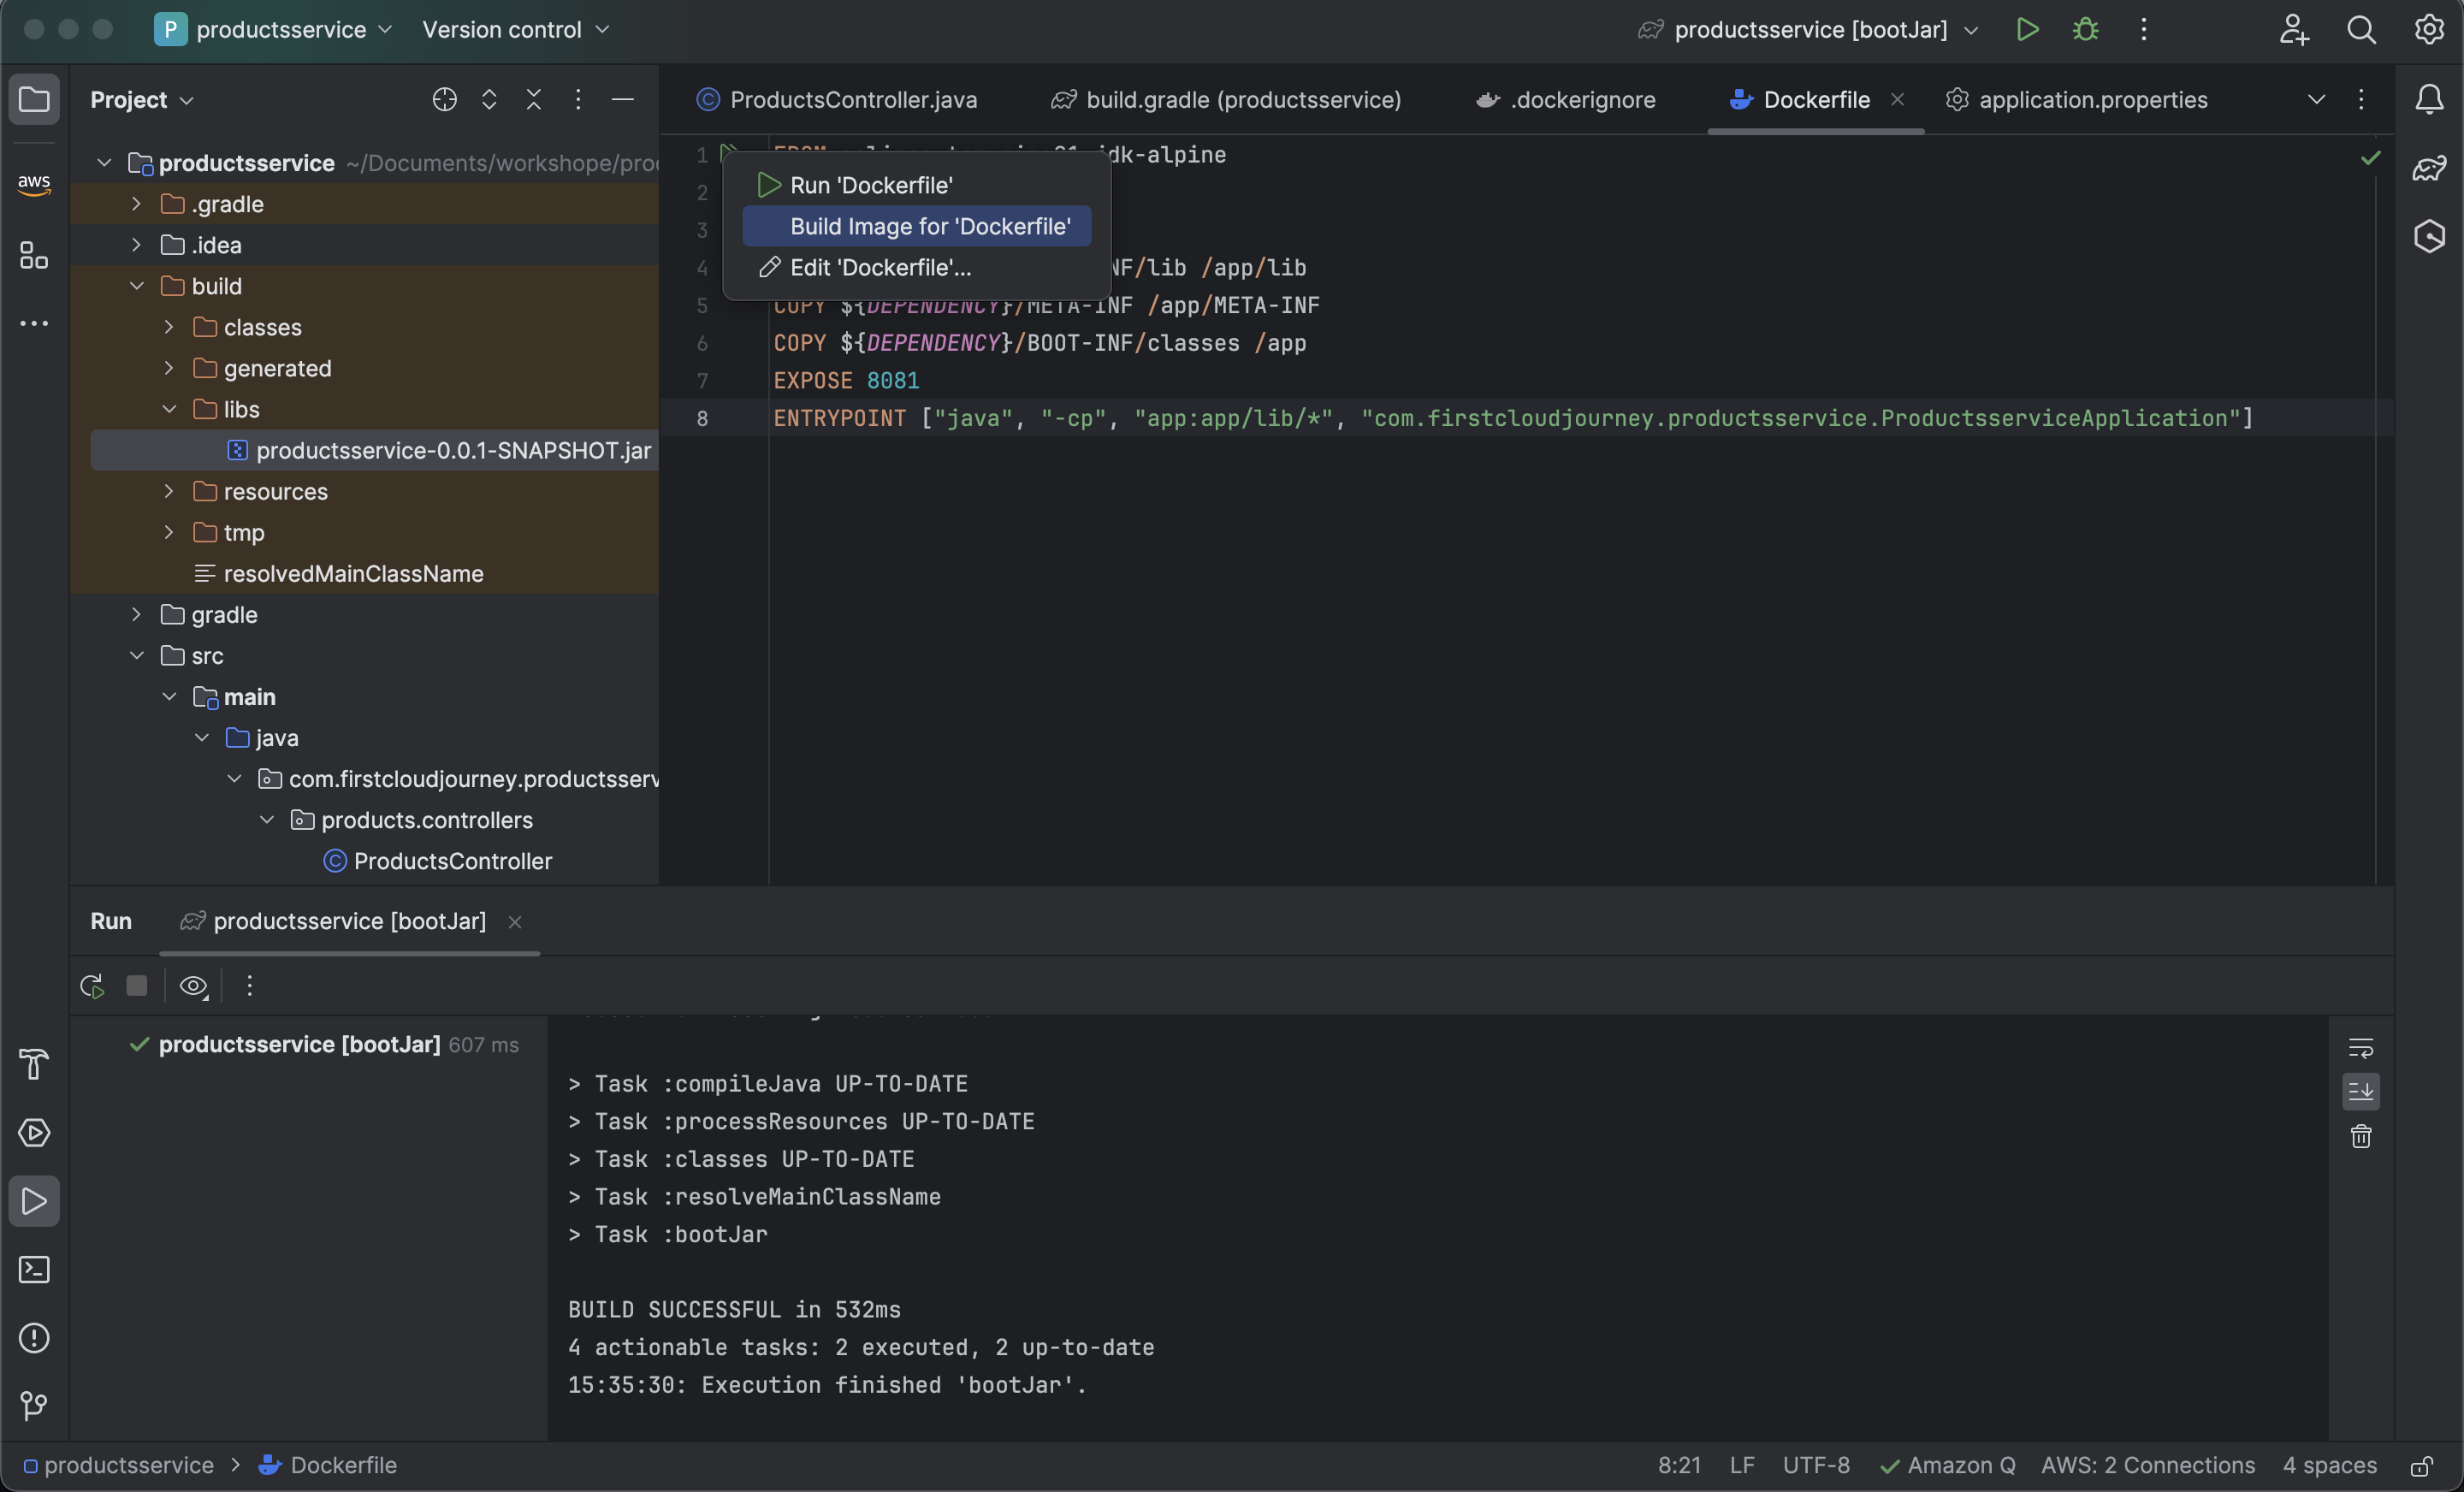Collapse the build folder
The height and width of the screenshot is (1492, 2464).
click(137, 286)
